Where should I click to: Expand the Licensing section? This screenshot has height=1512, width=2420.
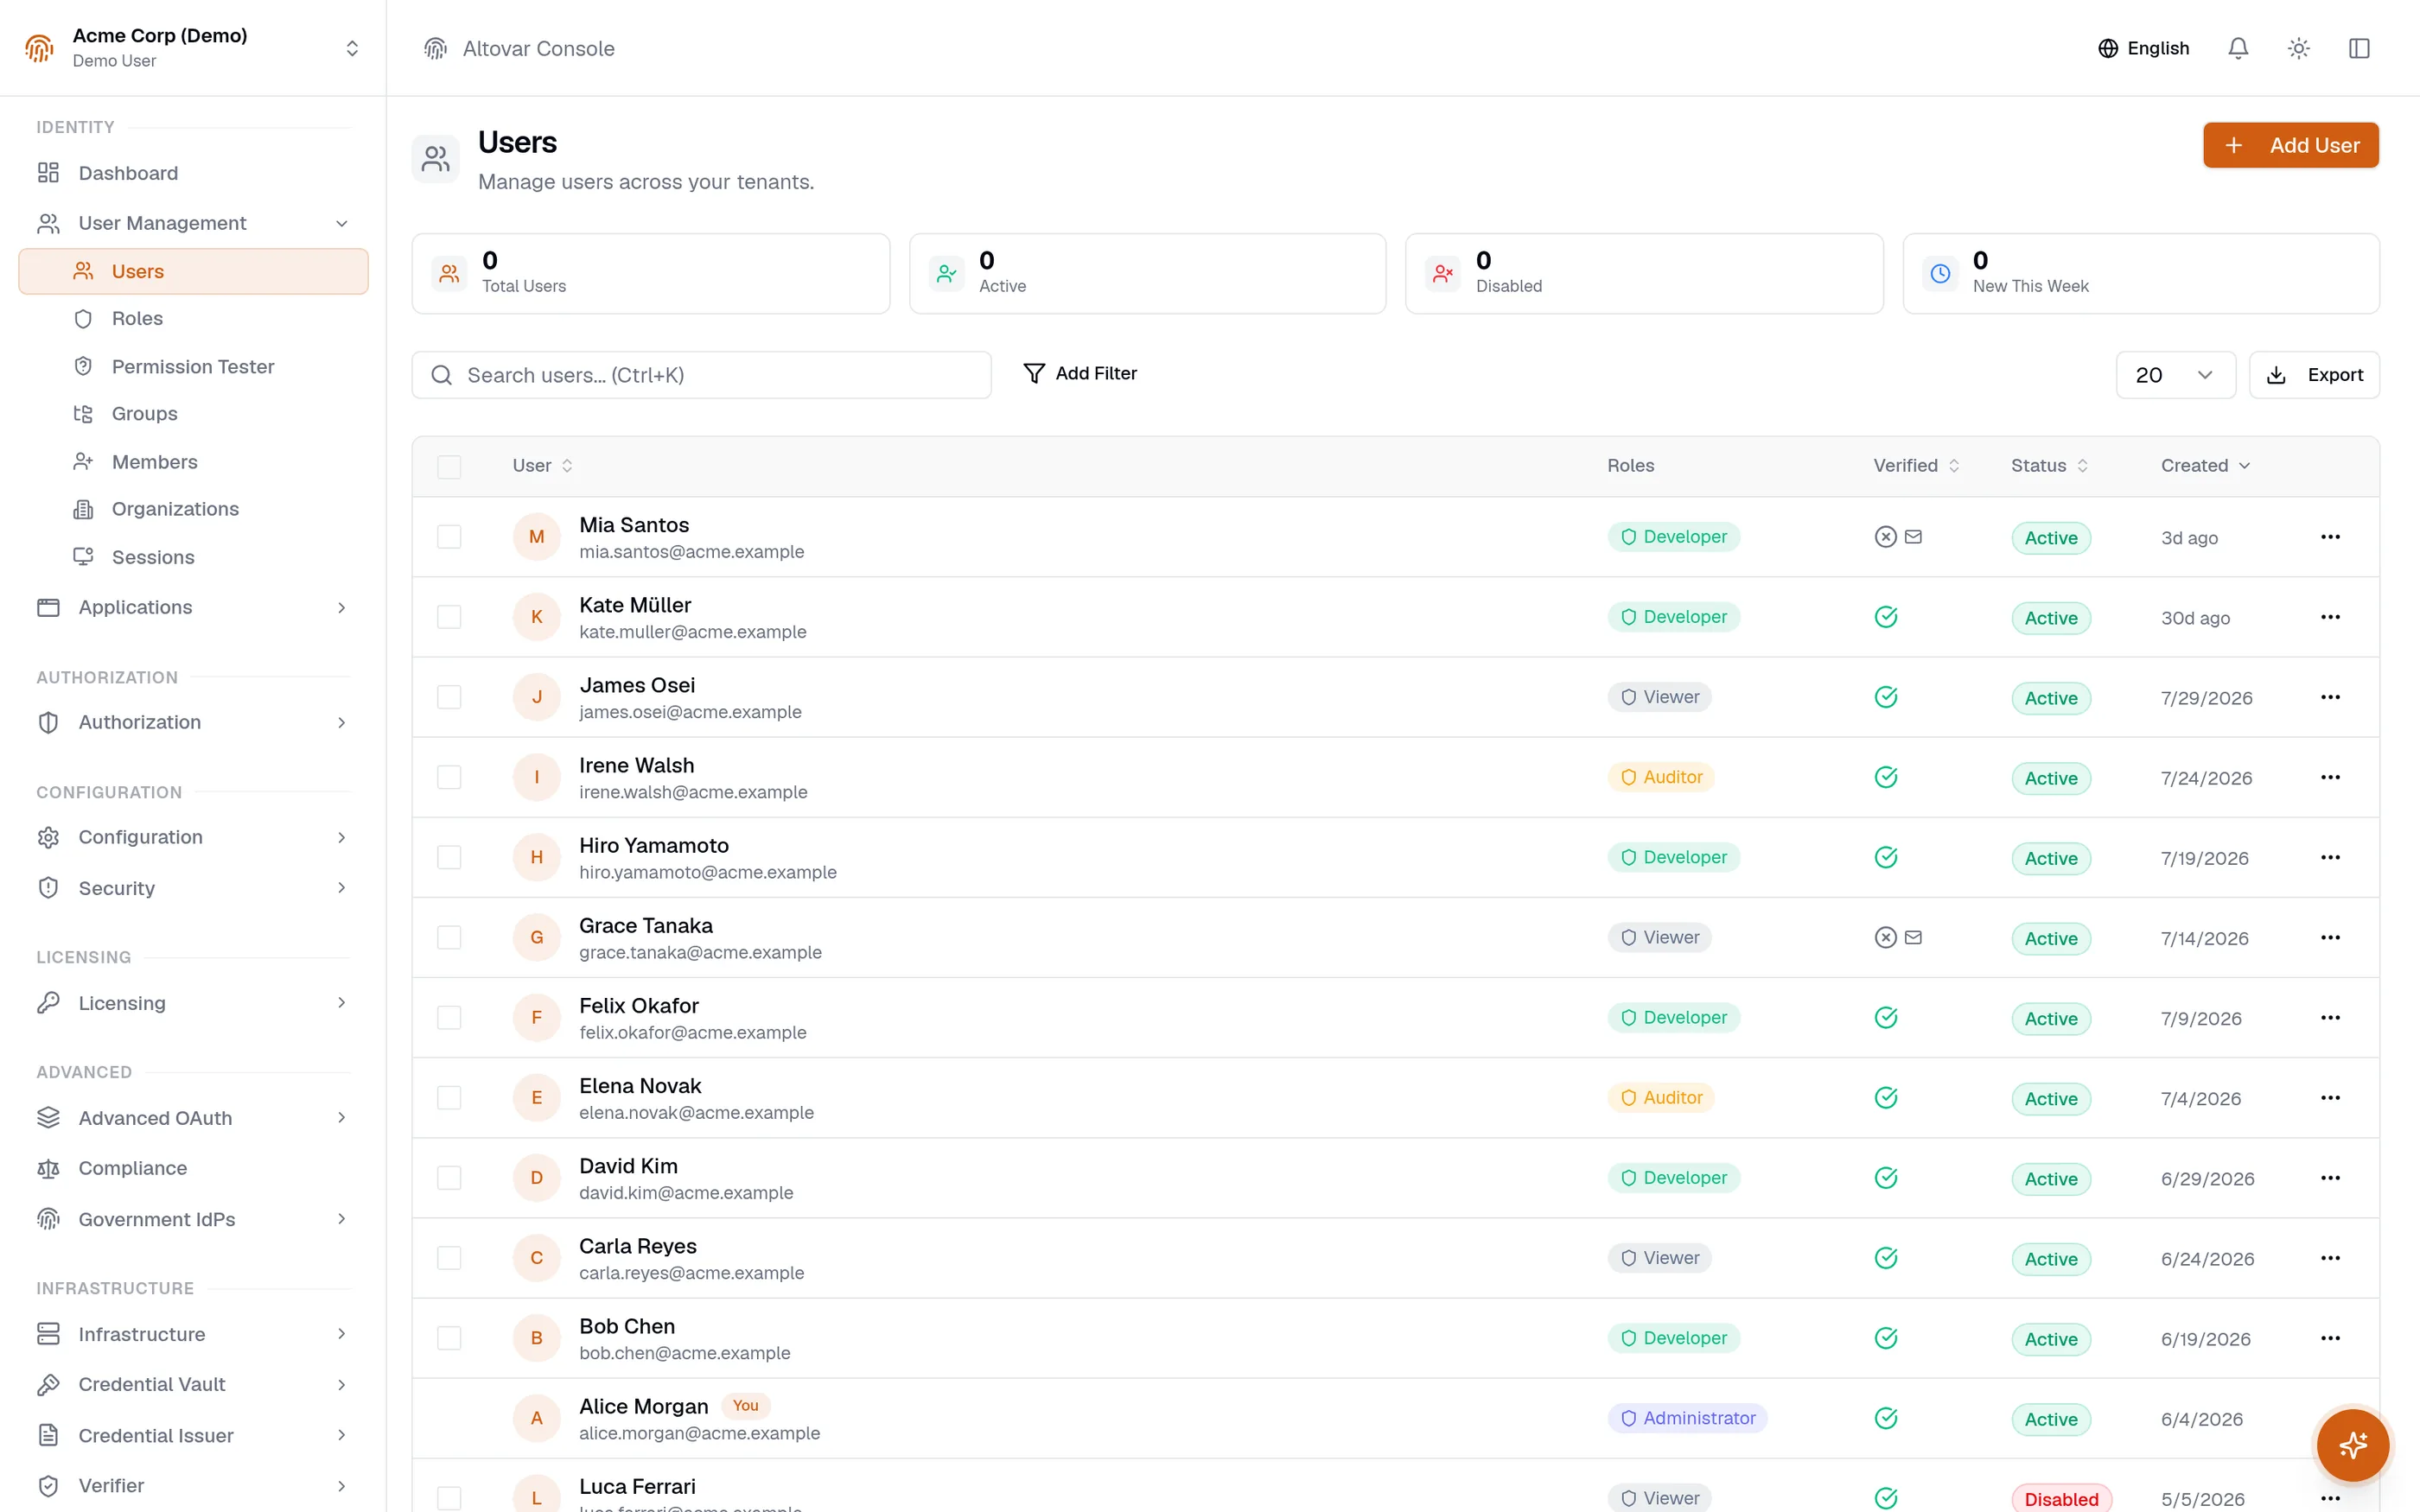193,1003
